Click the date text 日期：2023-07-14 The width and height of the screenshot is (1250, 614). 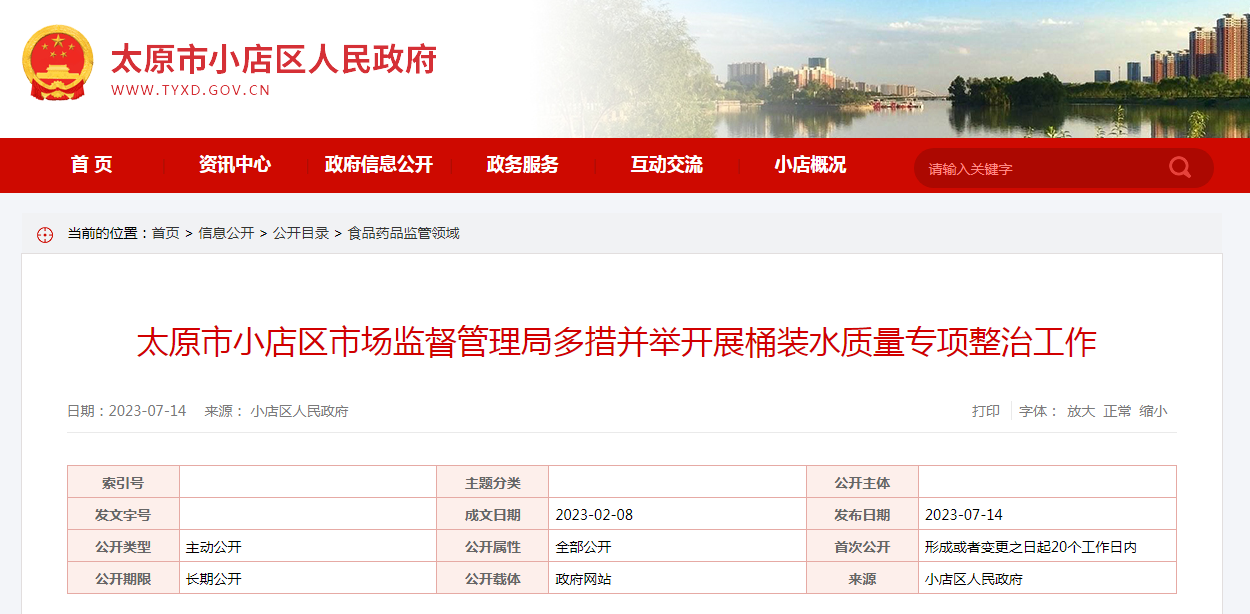pyautogui.click(x=127, y=411)
